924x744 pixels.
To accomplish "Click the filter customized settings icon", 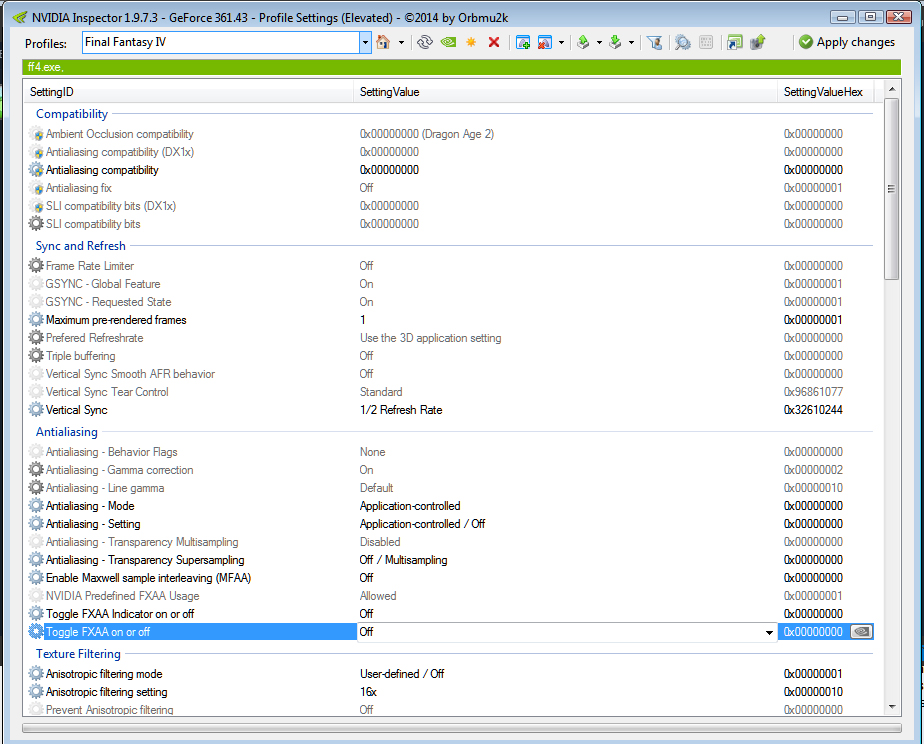I will click(654, 42).
